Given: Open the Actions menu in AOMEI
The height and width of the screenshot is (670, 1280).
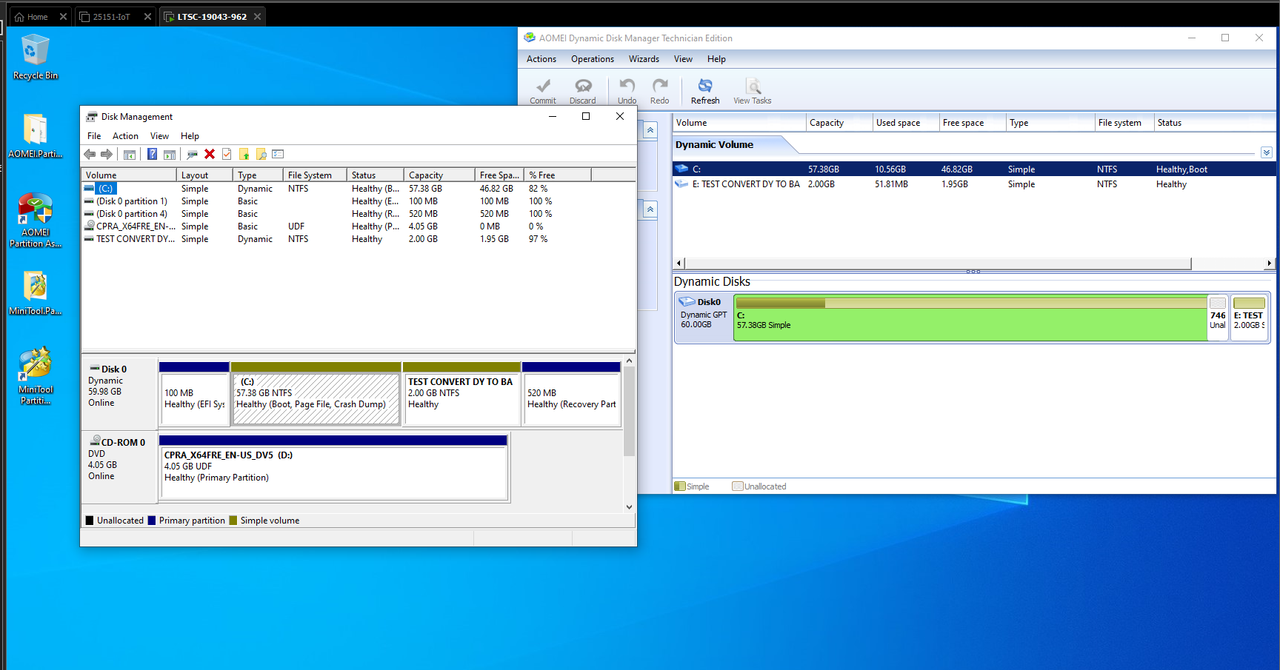Looking at the screenshot, I should coord(542,59).
